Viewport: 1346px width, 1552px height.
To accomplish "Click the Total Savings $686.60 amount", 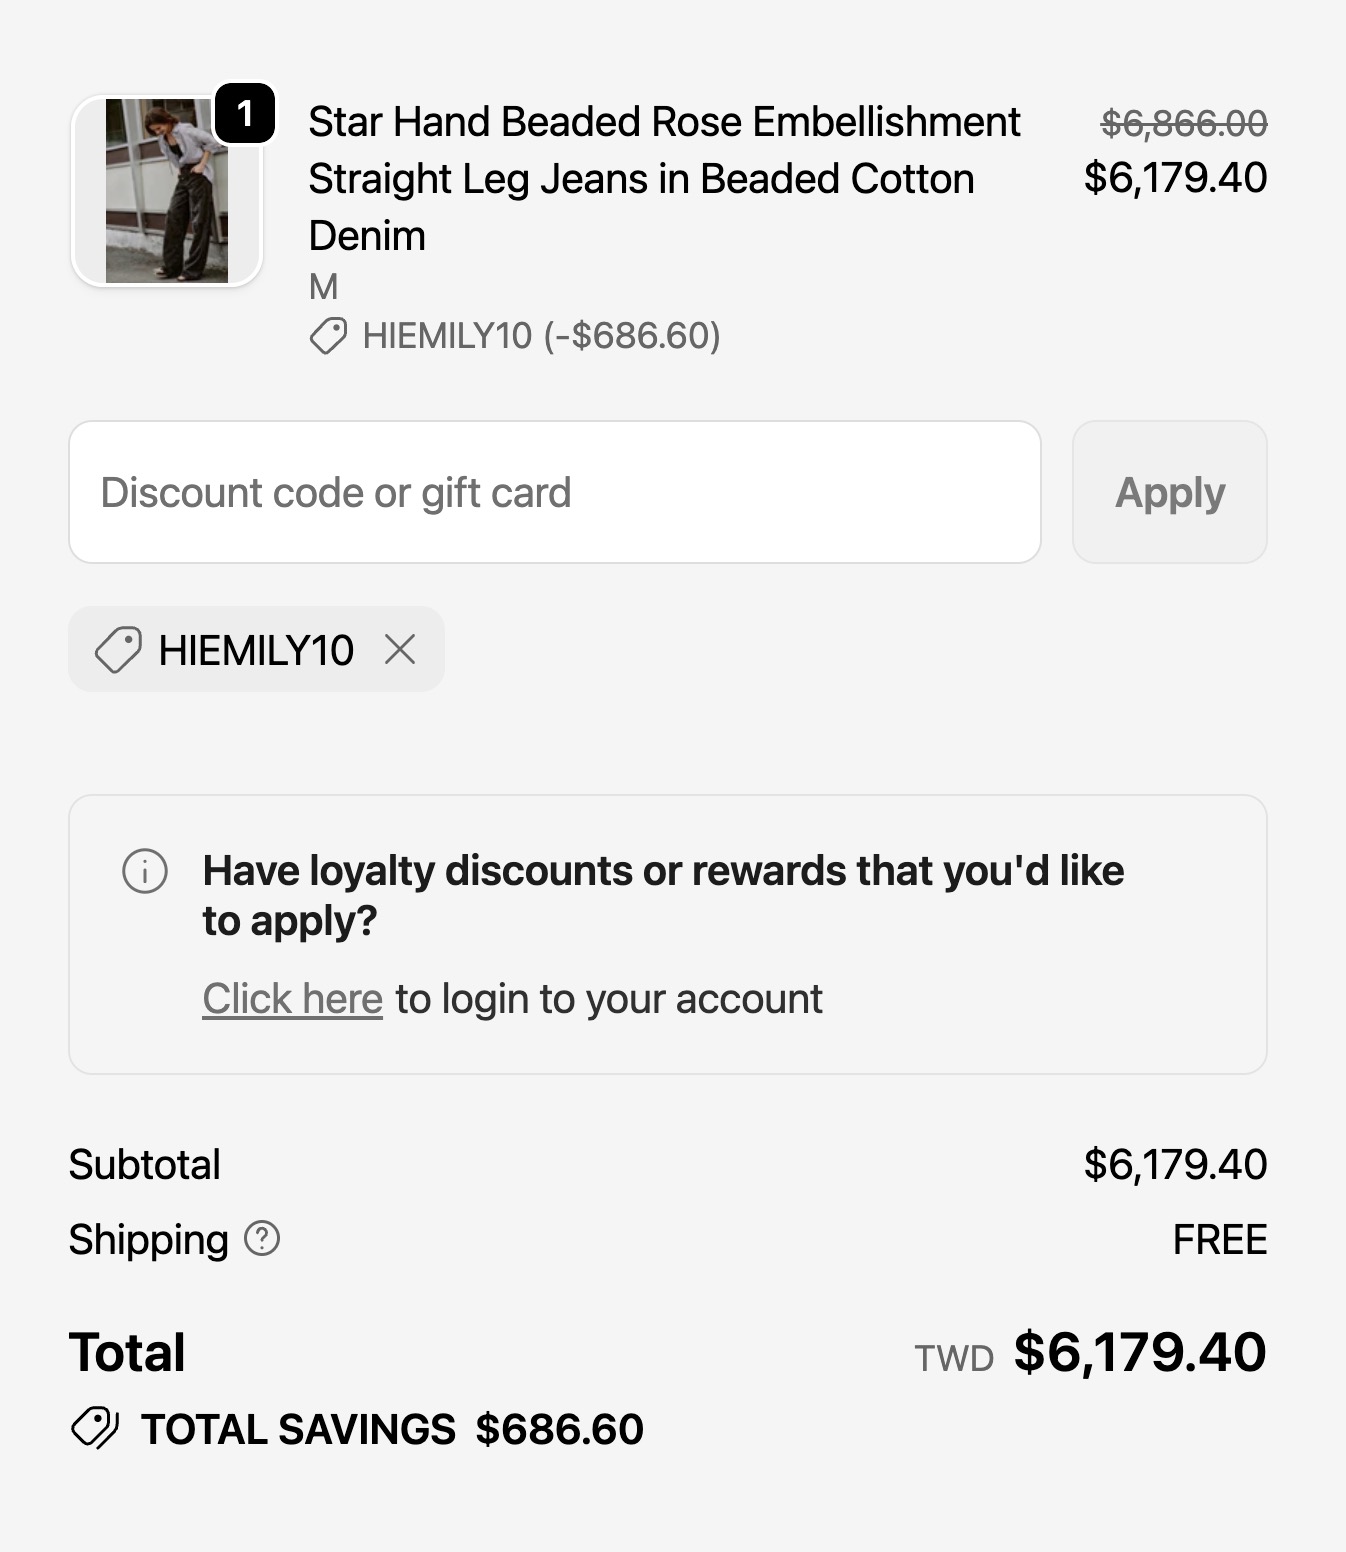I will tap(560, 1429).
